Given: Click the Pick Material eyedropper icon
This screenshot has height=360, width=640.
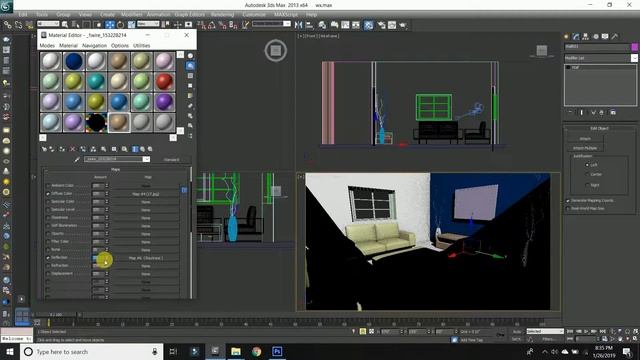Looking at the screenshot, I should (77, 159).
